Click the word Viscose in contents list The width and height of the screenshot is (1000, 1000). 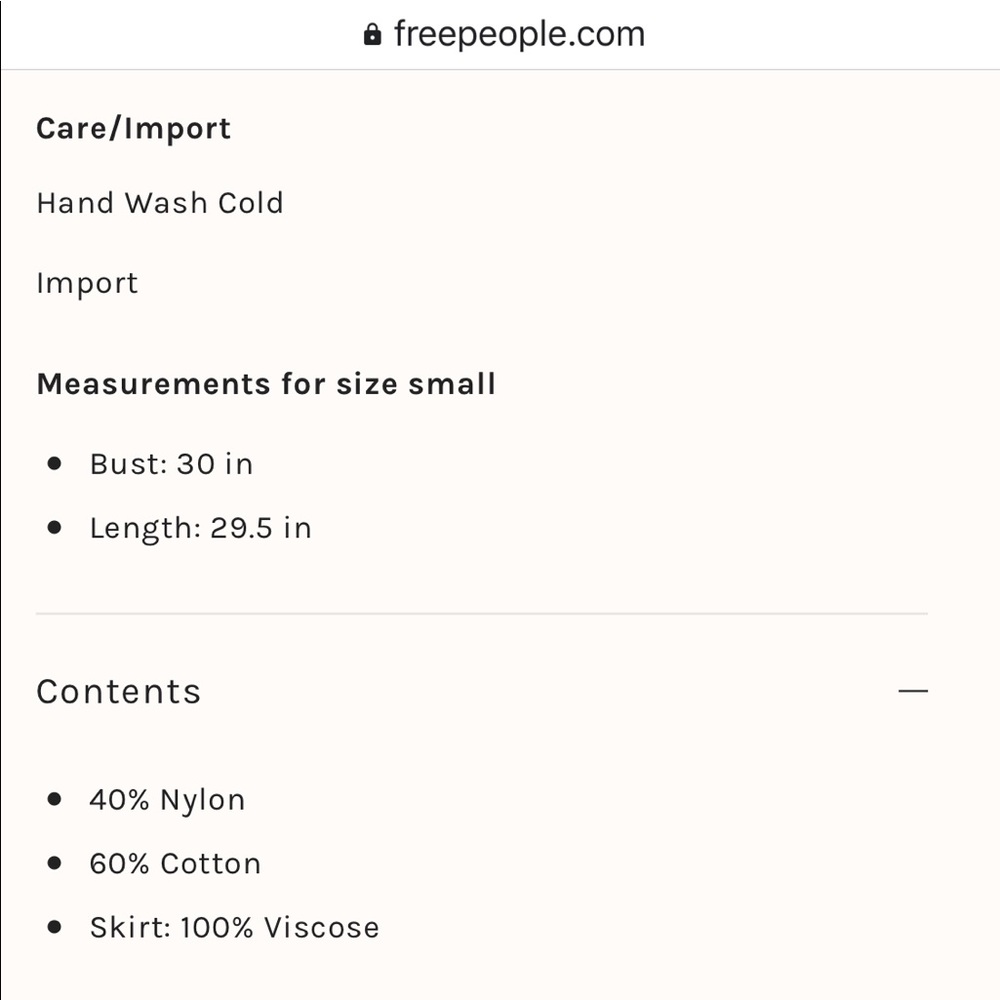coord(322,927)
